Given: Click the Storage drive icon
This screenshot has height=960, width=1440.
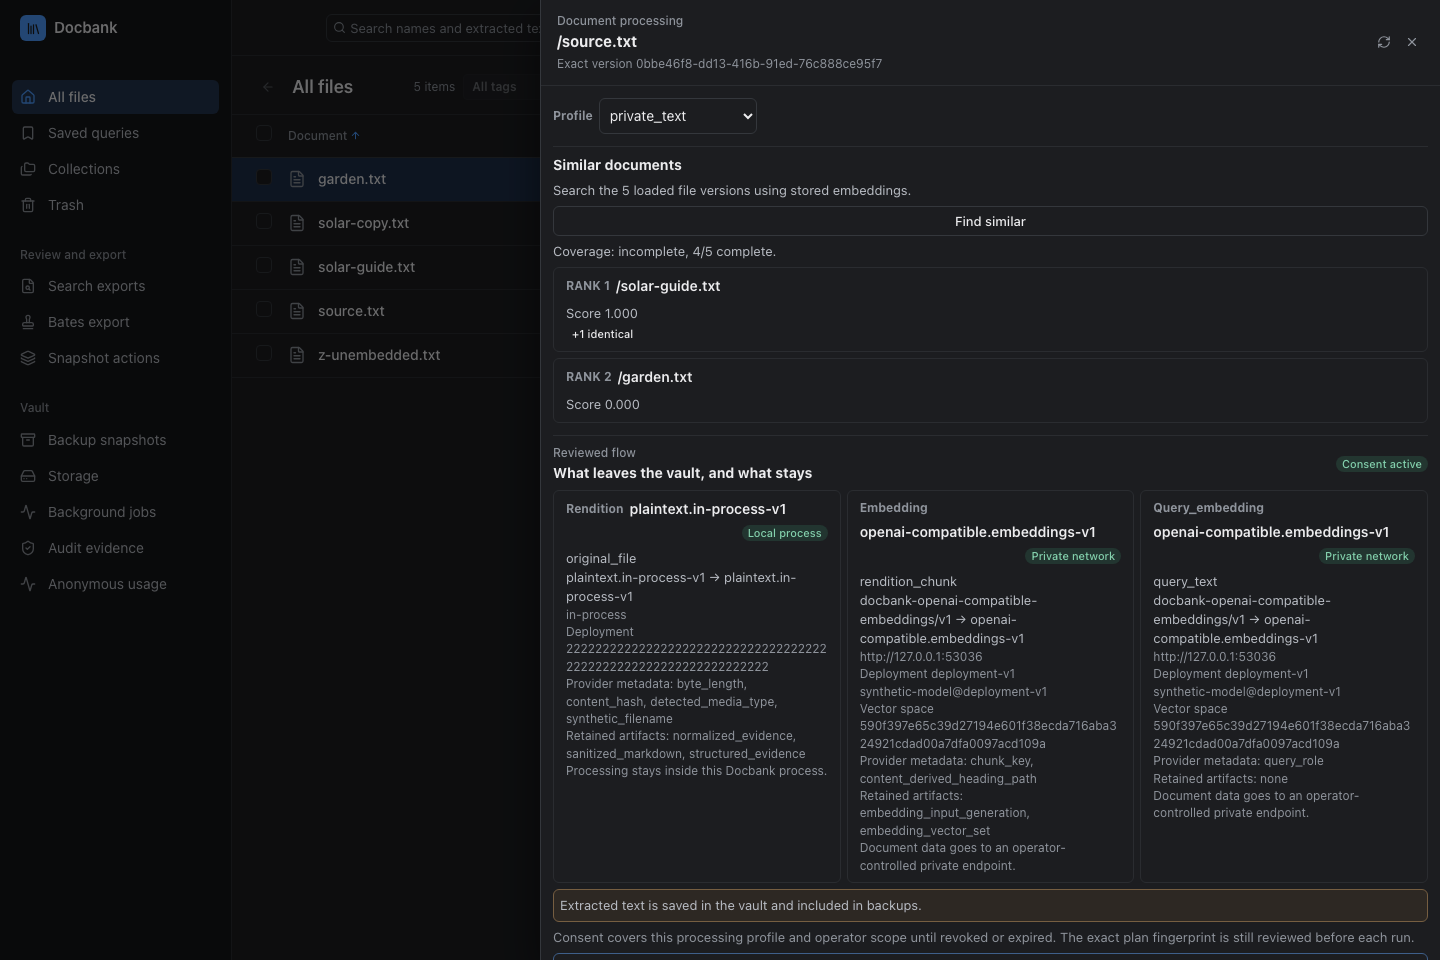Looking at the screenshot, I should (28, 476).
